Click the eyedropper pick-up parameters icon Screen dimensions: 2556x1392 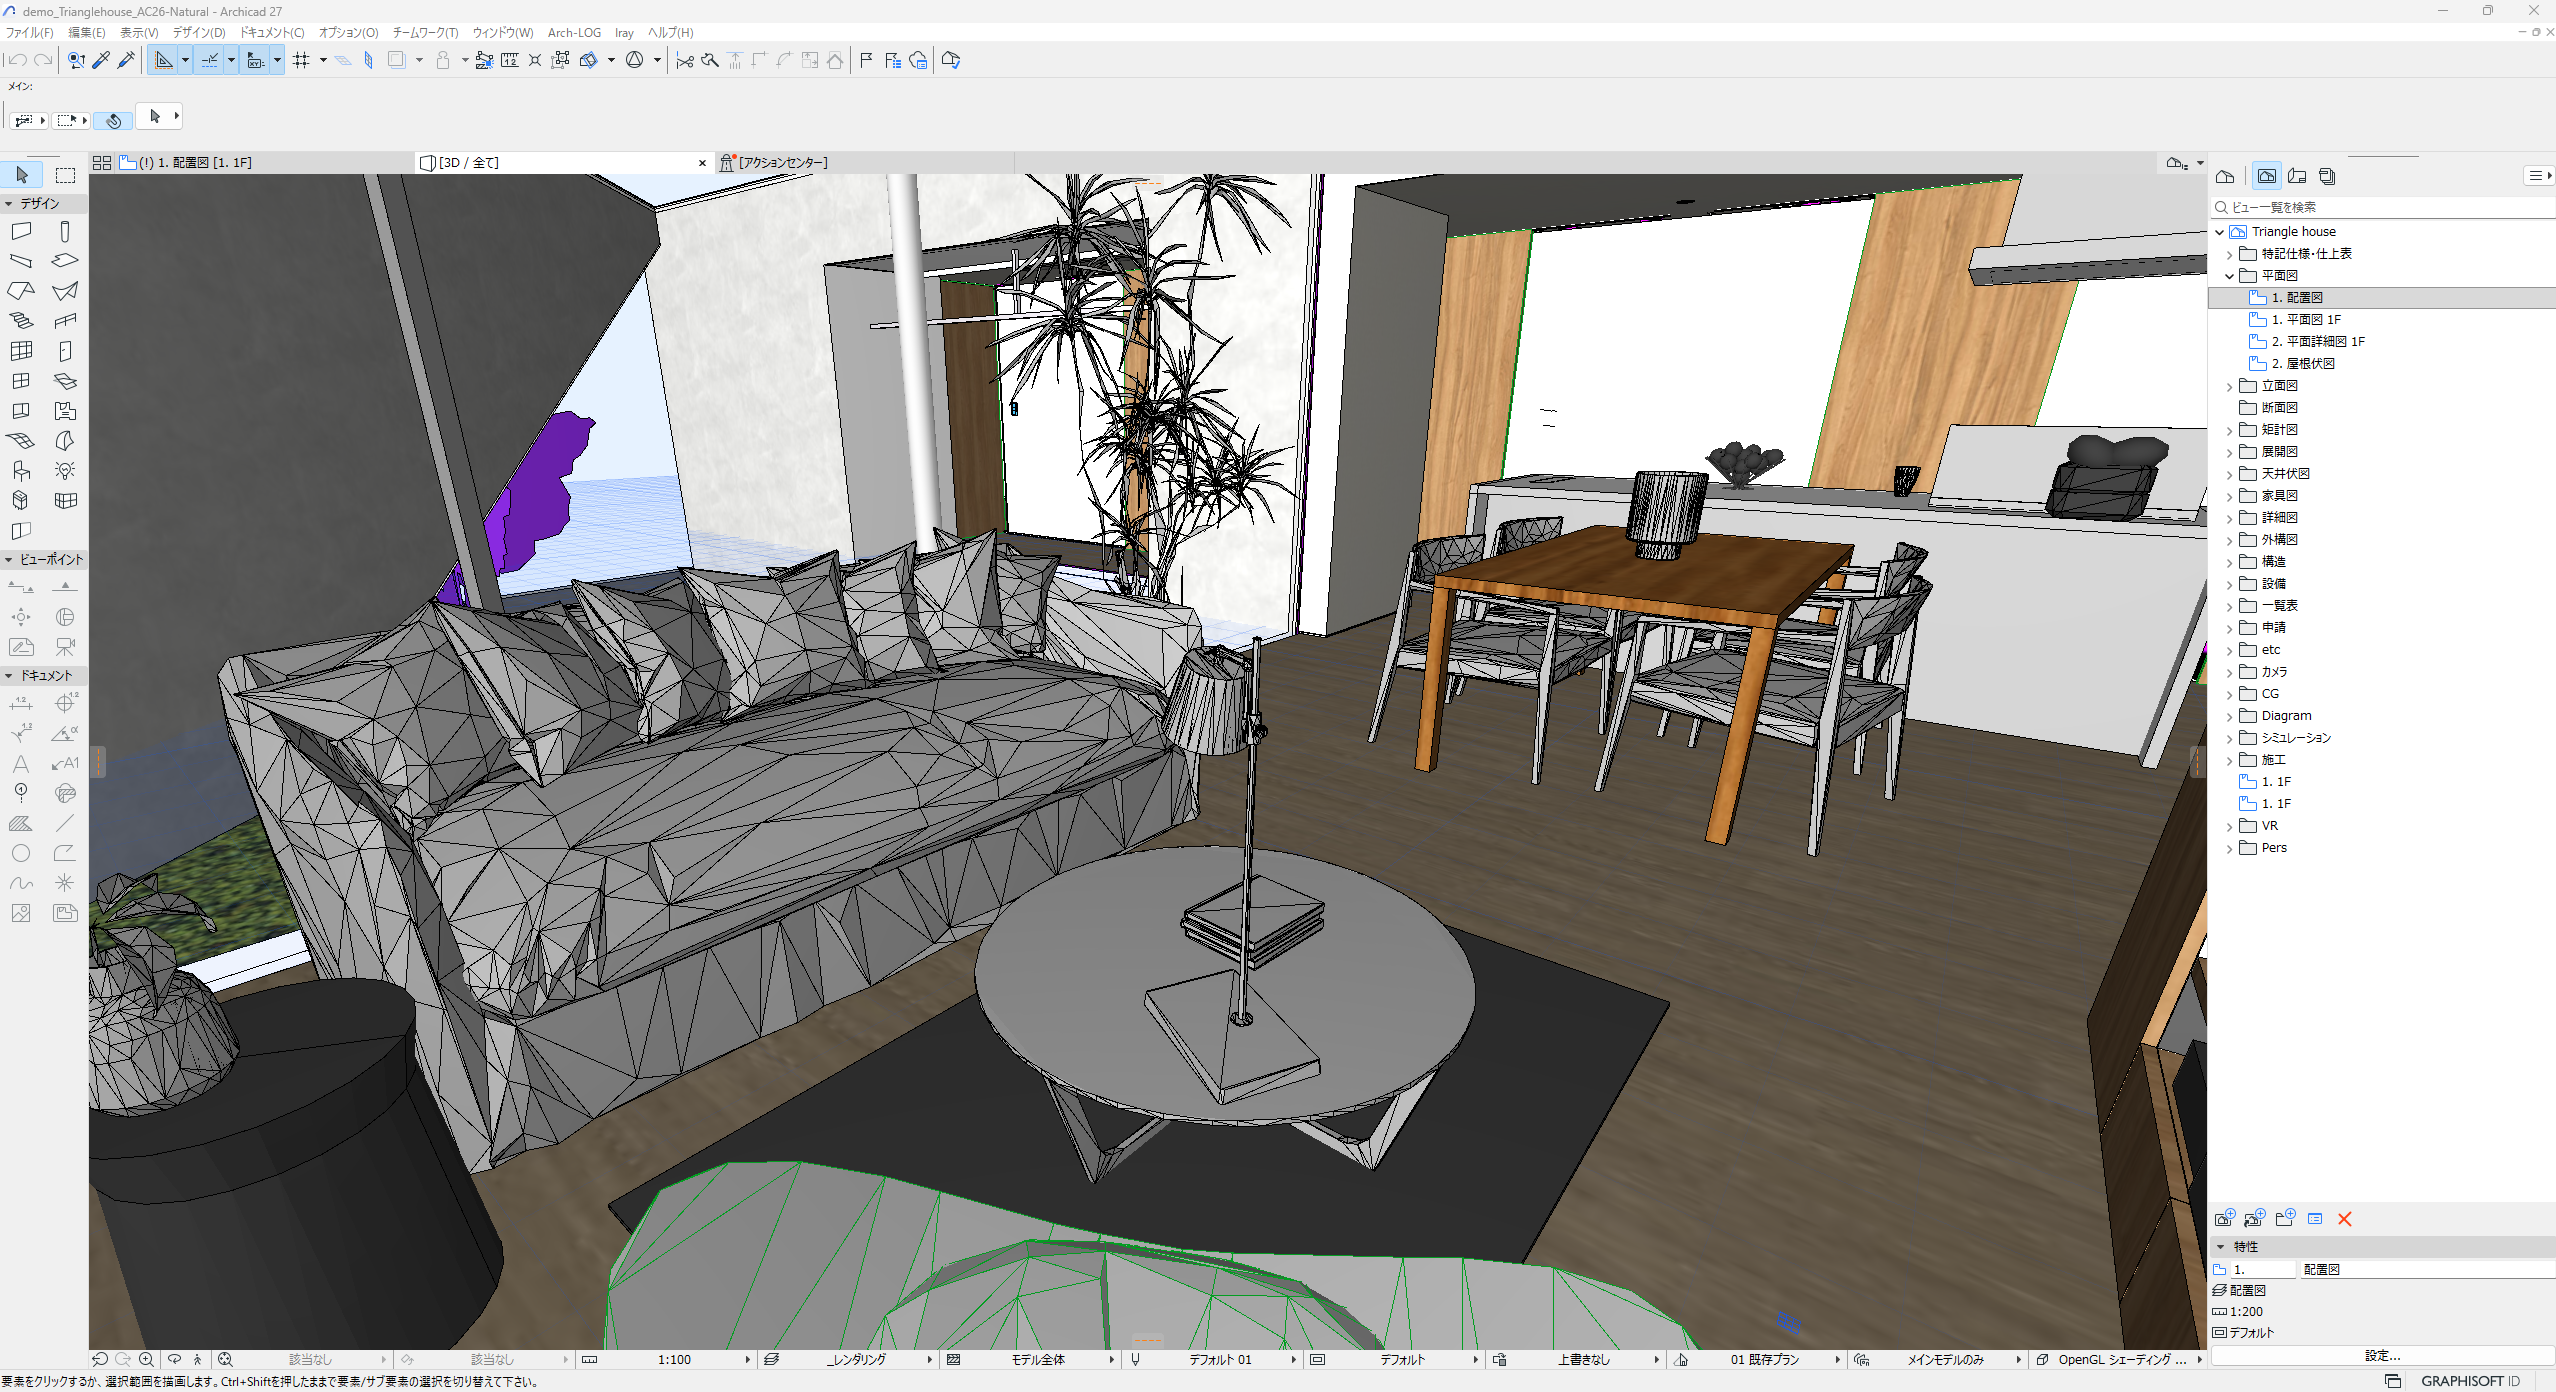pos(101,60)
